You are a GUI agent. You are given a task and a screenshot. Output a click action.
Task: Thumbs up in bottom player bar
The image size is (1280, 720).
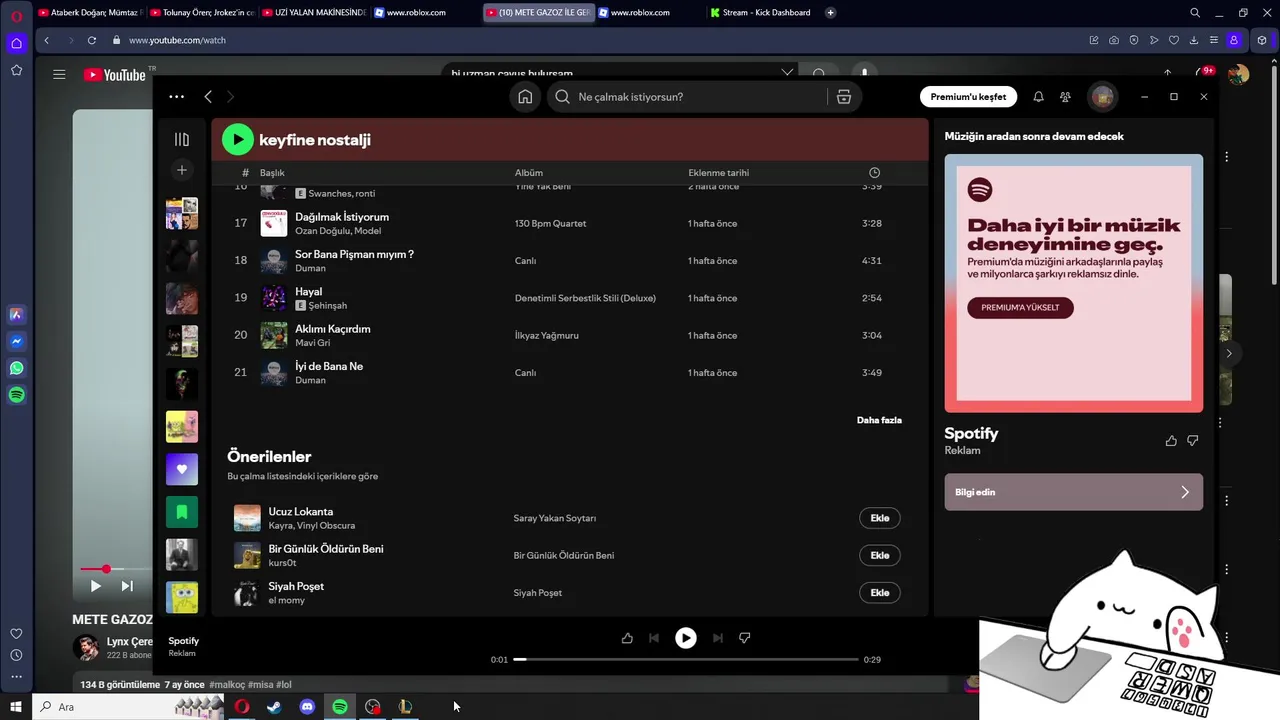click(x=627, y=638)
